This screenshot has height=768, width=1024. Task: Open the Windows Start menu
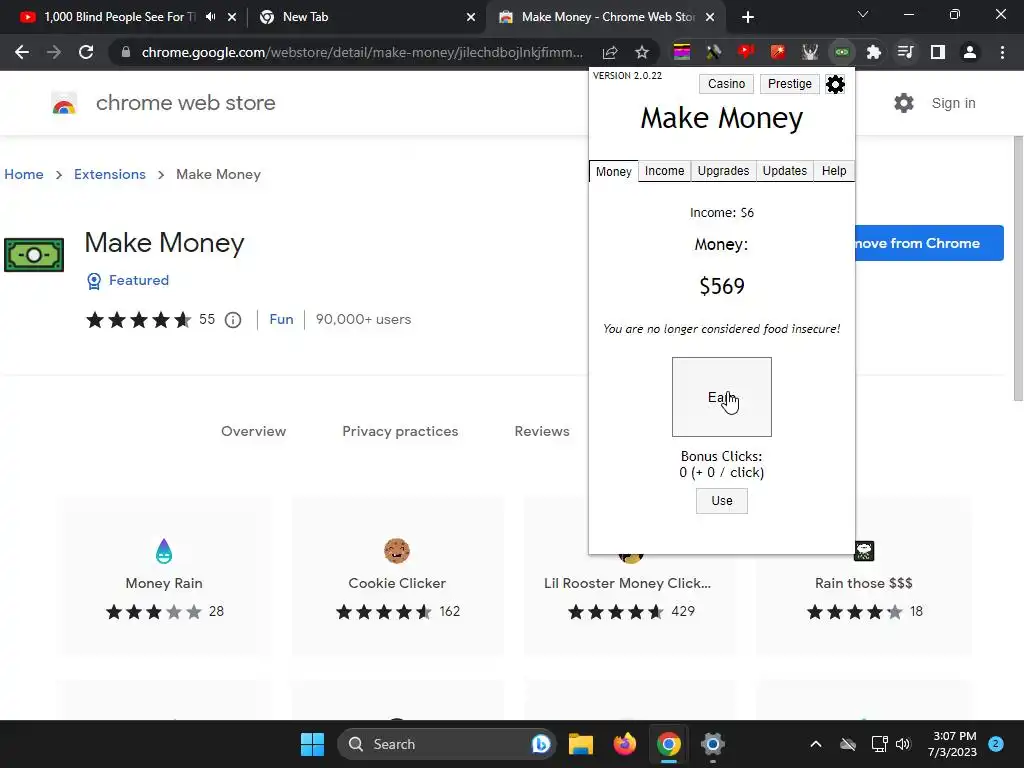tap(312, 744)
